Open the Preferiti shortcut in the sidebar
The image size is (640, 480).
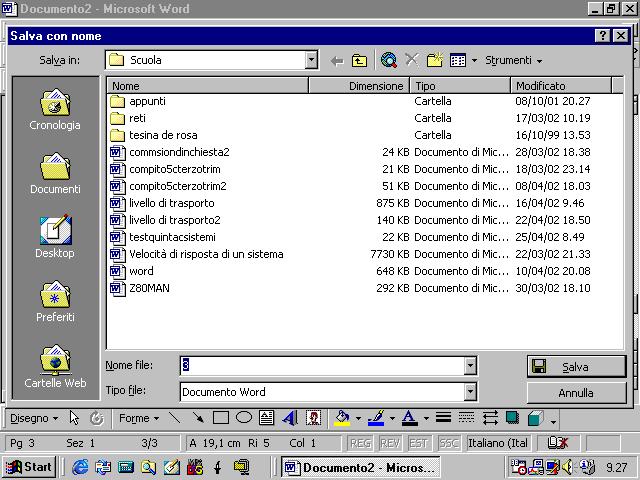[x=55, y=302]
